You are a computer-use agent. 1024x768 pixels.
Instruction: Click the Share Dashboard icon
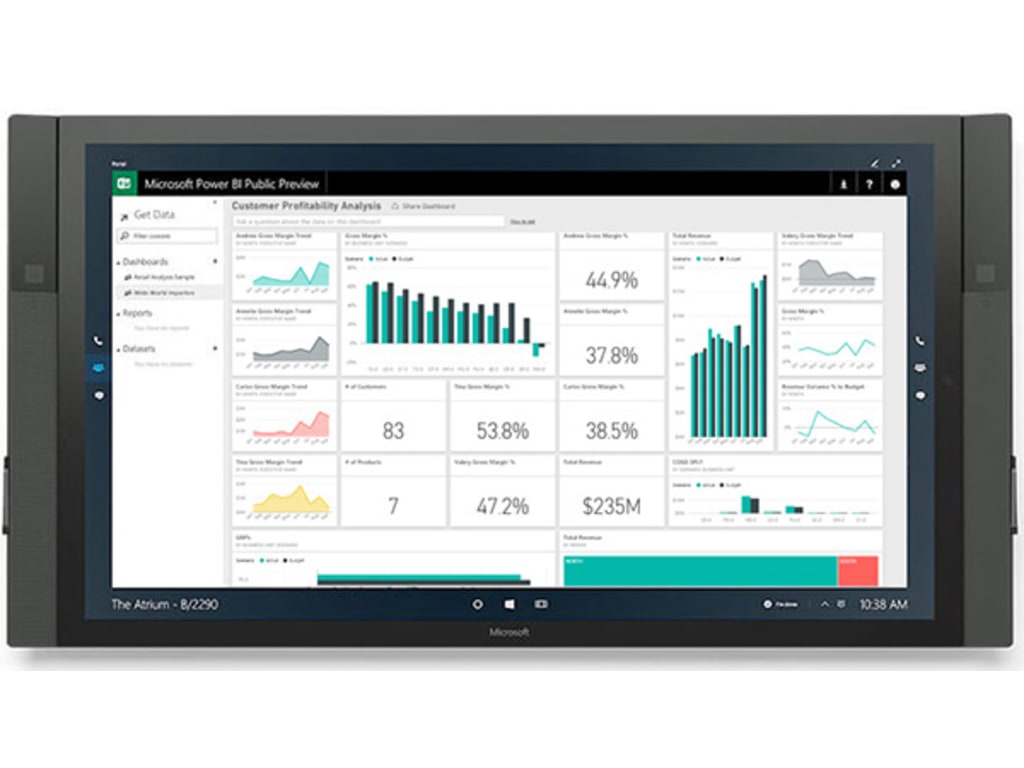click(x=394, y=206)
